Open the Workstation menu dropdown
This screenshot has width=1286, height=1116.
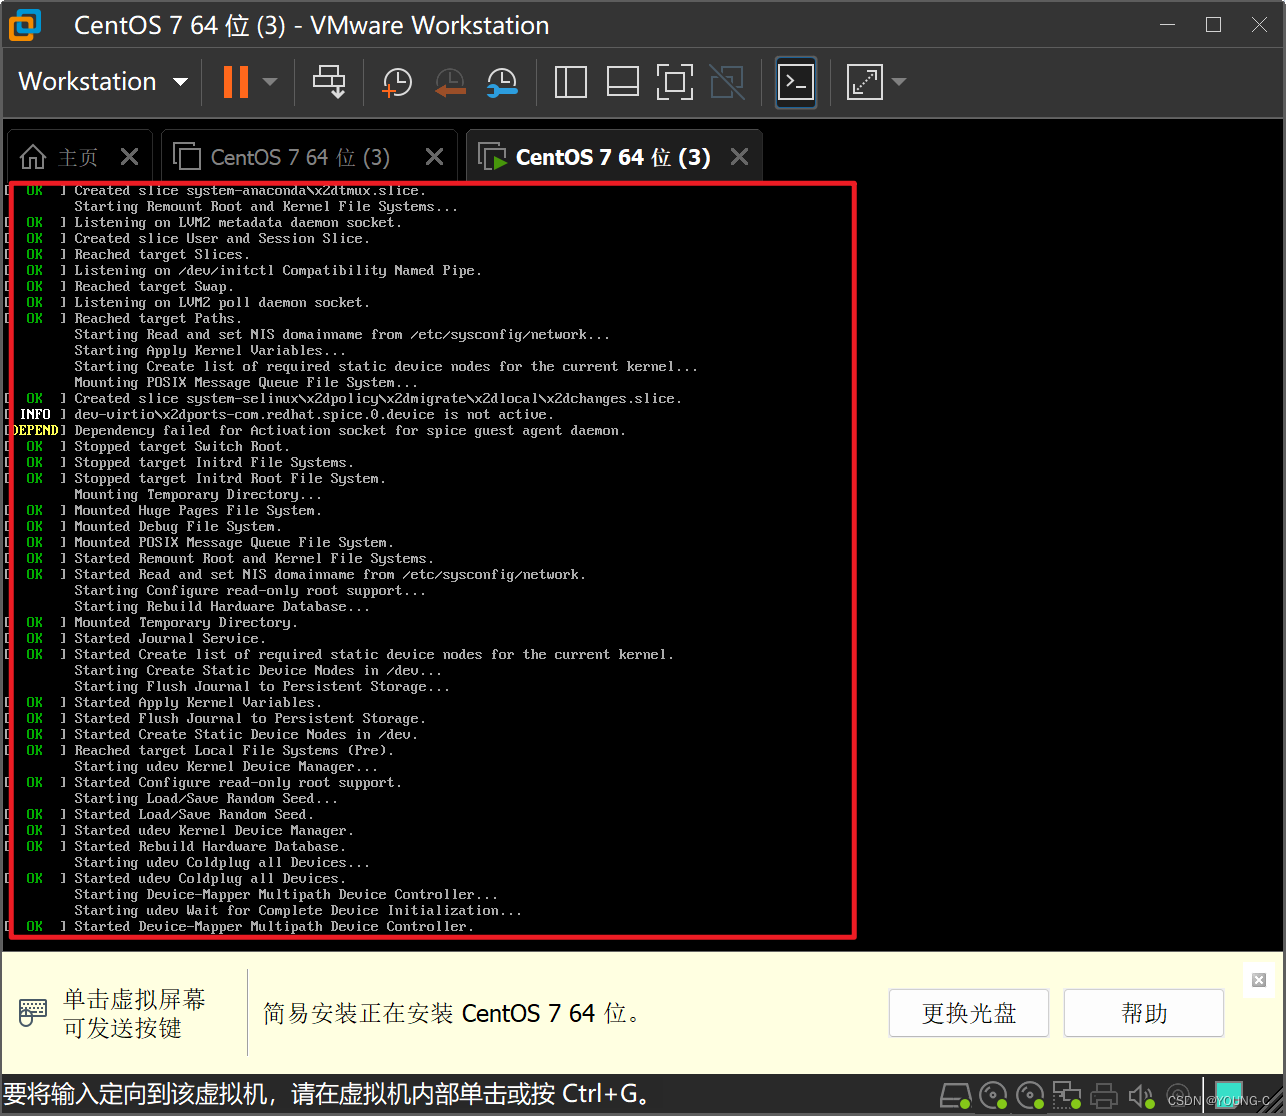pyautogui.click(x=100, y=82)
